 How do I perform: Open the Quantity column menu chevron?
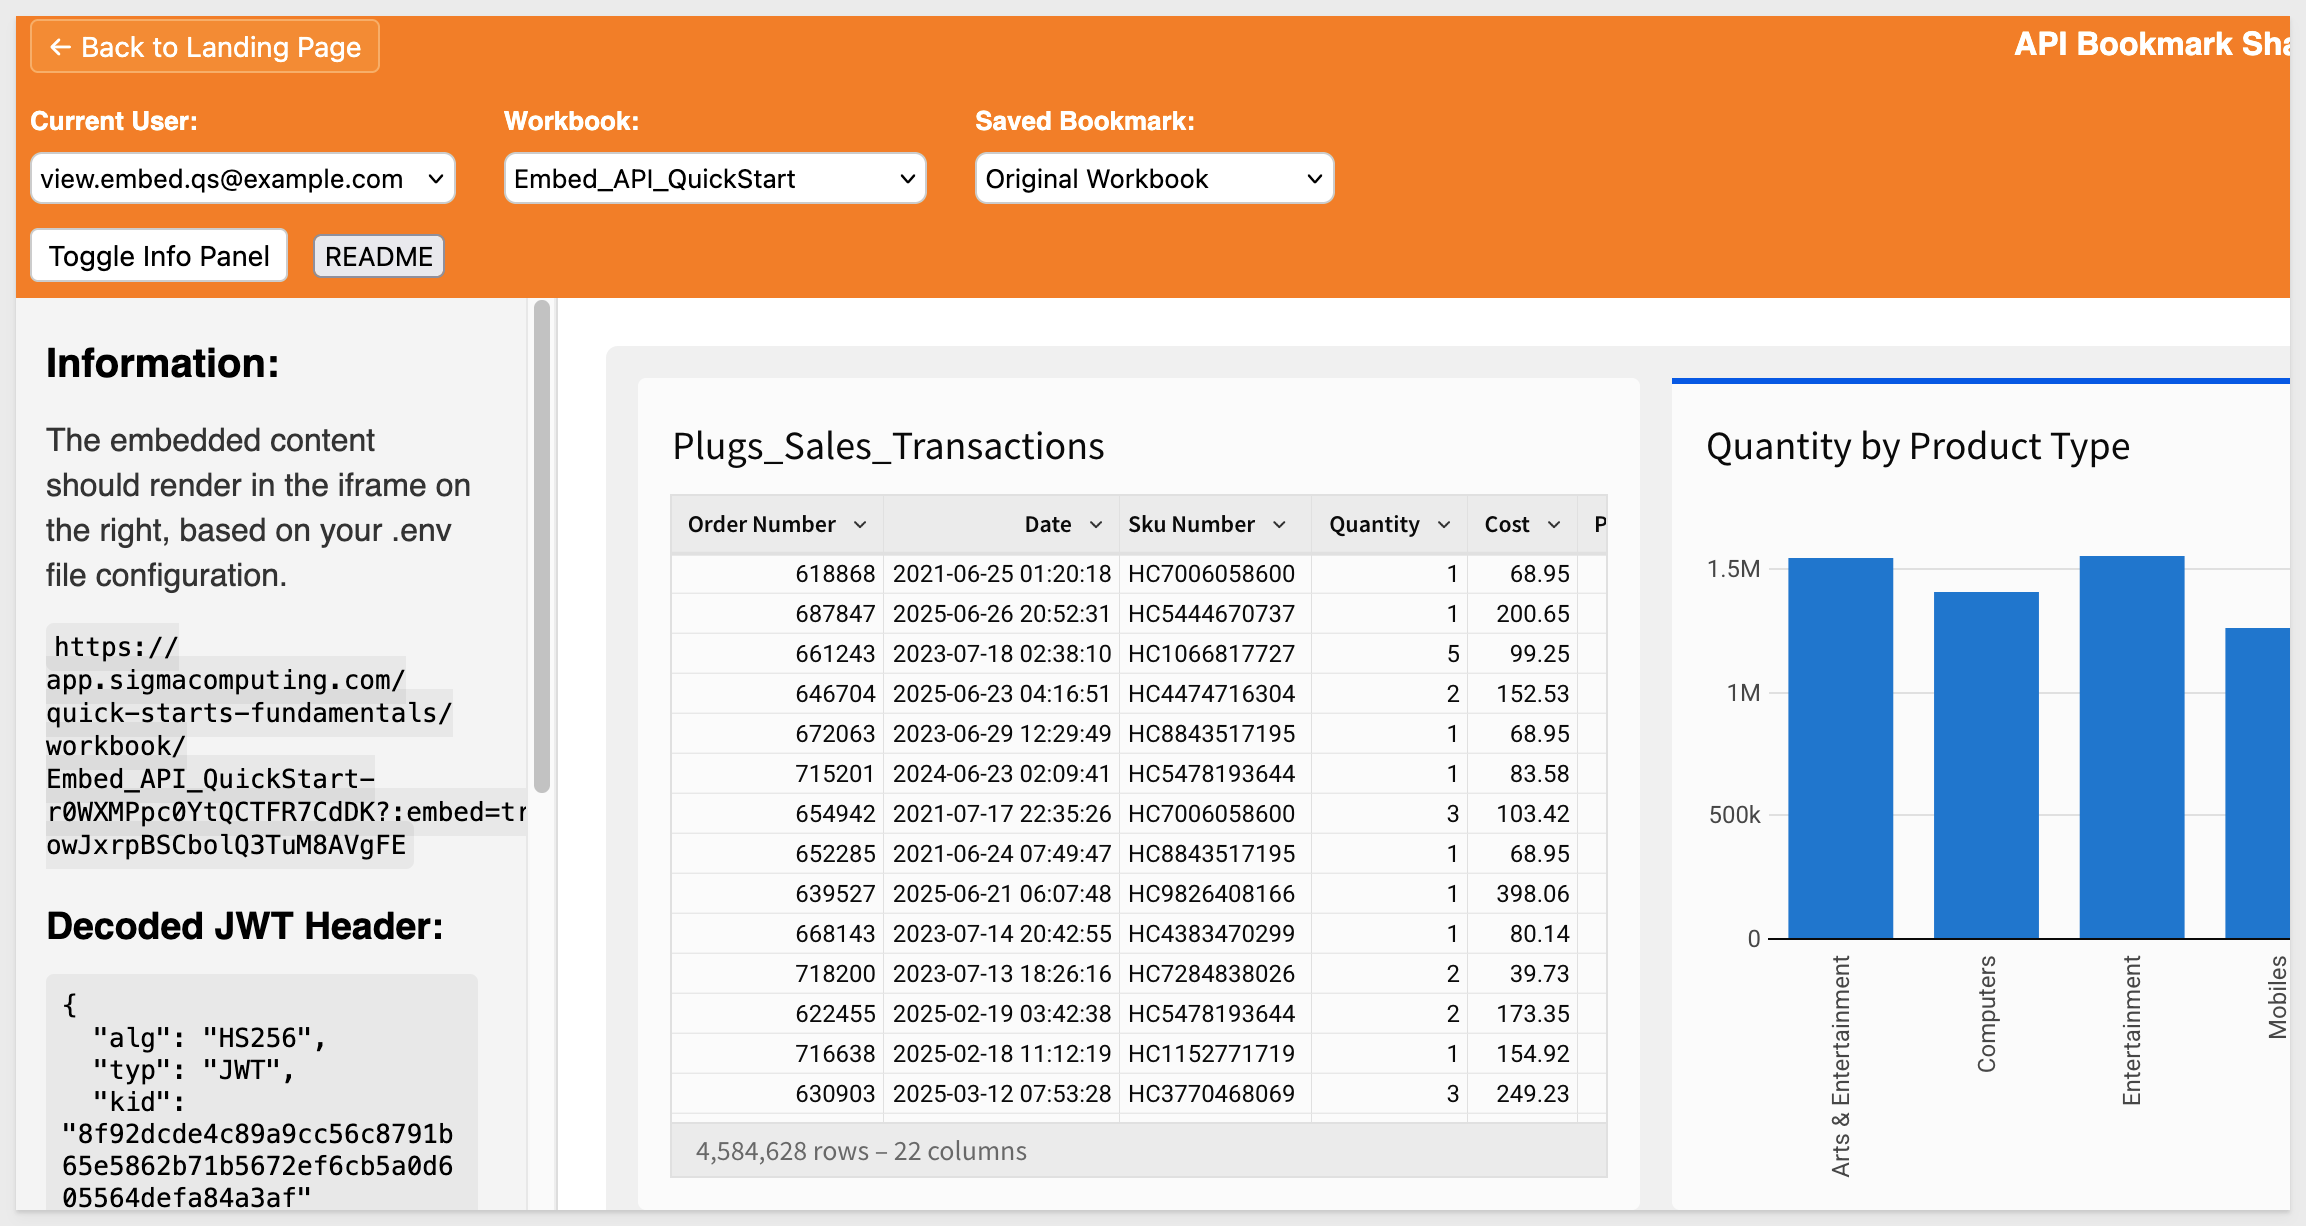click(x=1444, y=525)
